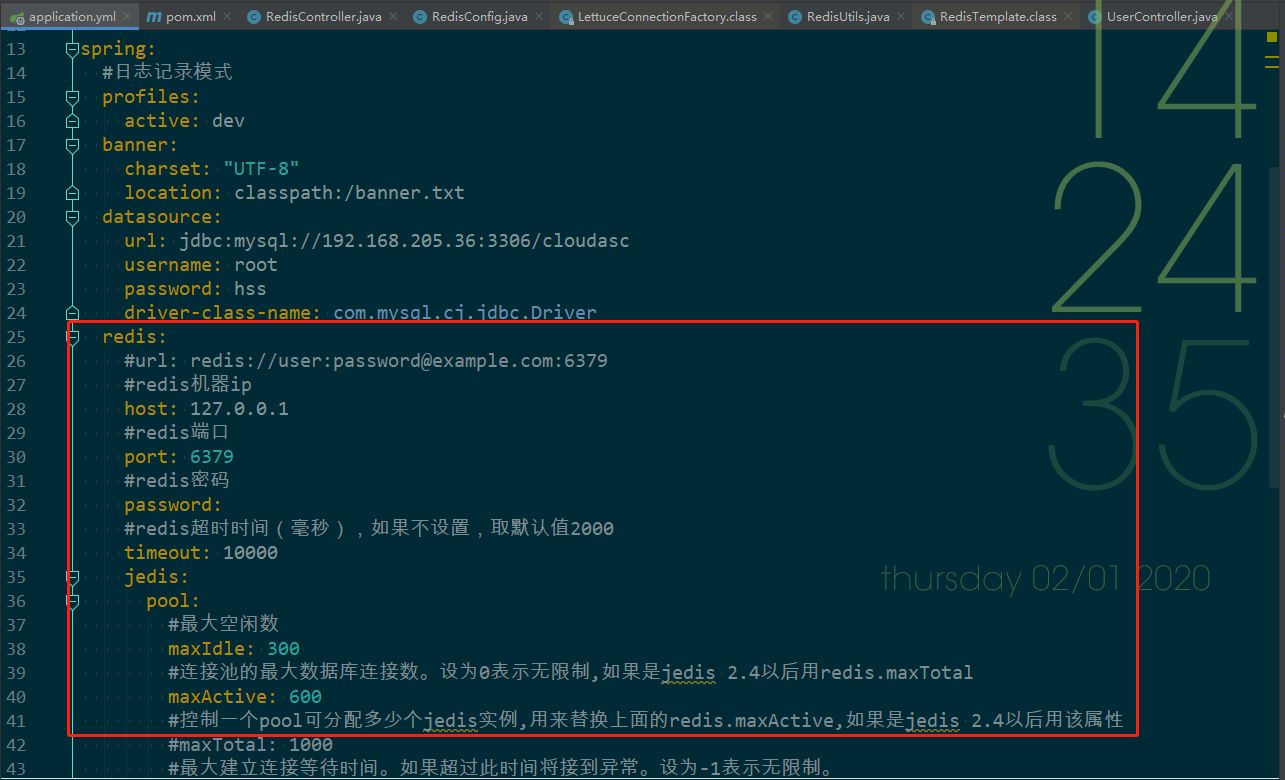Click the RedisController.java class file icon

click(x=254, y=17)
